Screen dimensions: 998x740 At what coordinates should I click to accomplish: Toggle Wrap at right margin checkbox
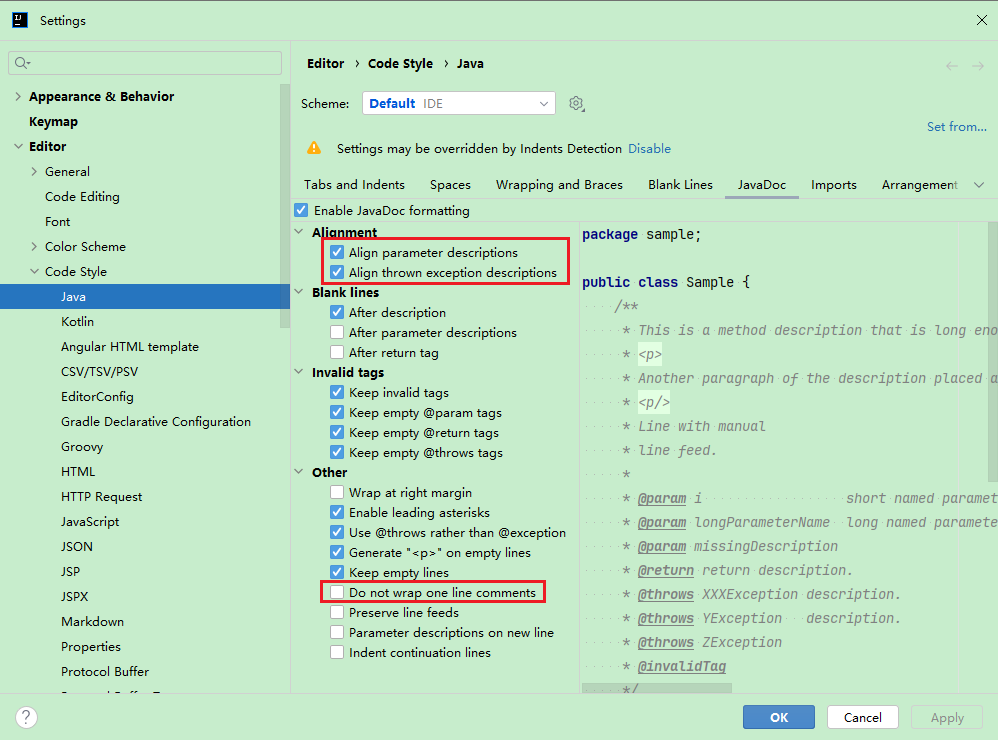click(337, 493)
